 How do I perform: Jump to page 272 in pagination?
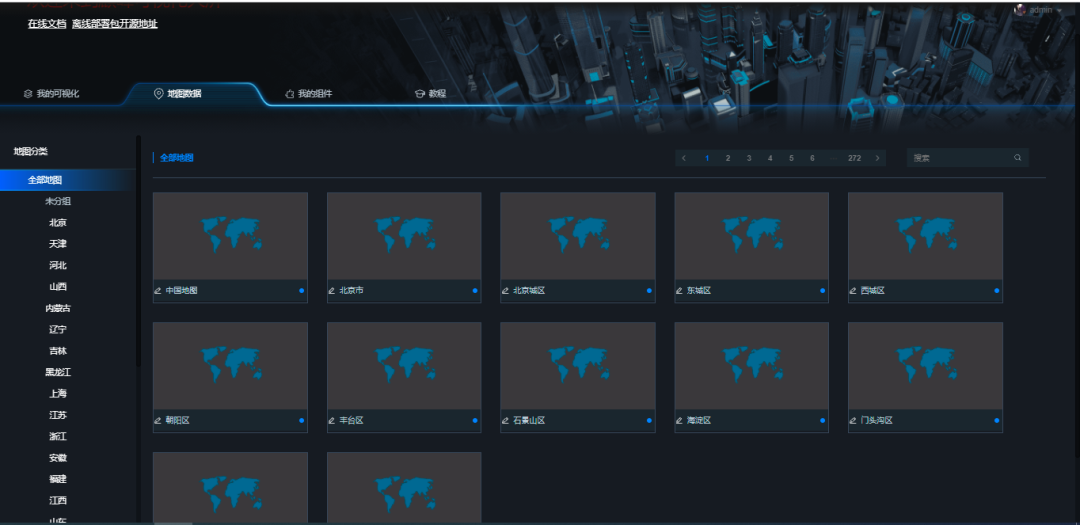point(854,158)
